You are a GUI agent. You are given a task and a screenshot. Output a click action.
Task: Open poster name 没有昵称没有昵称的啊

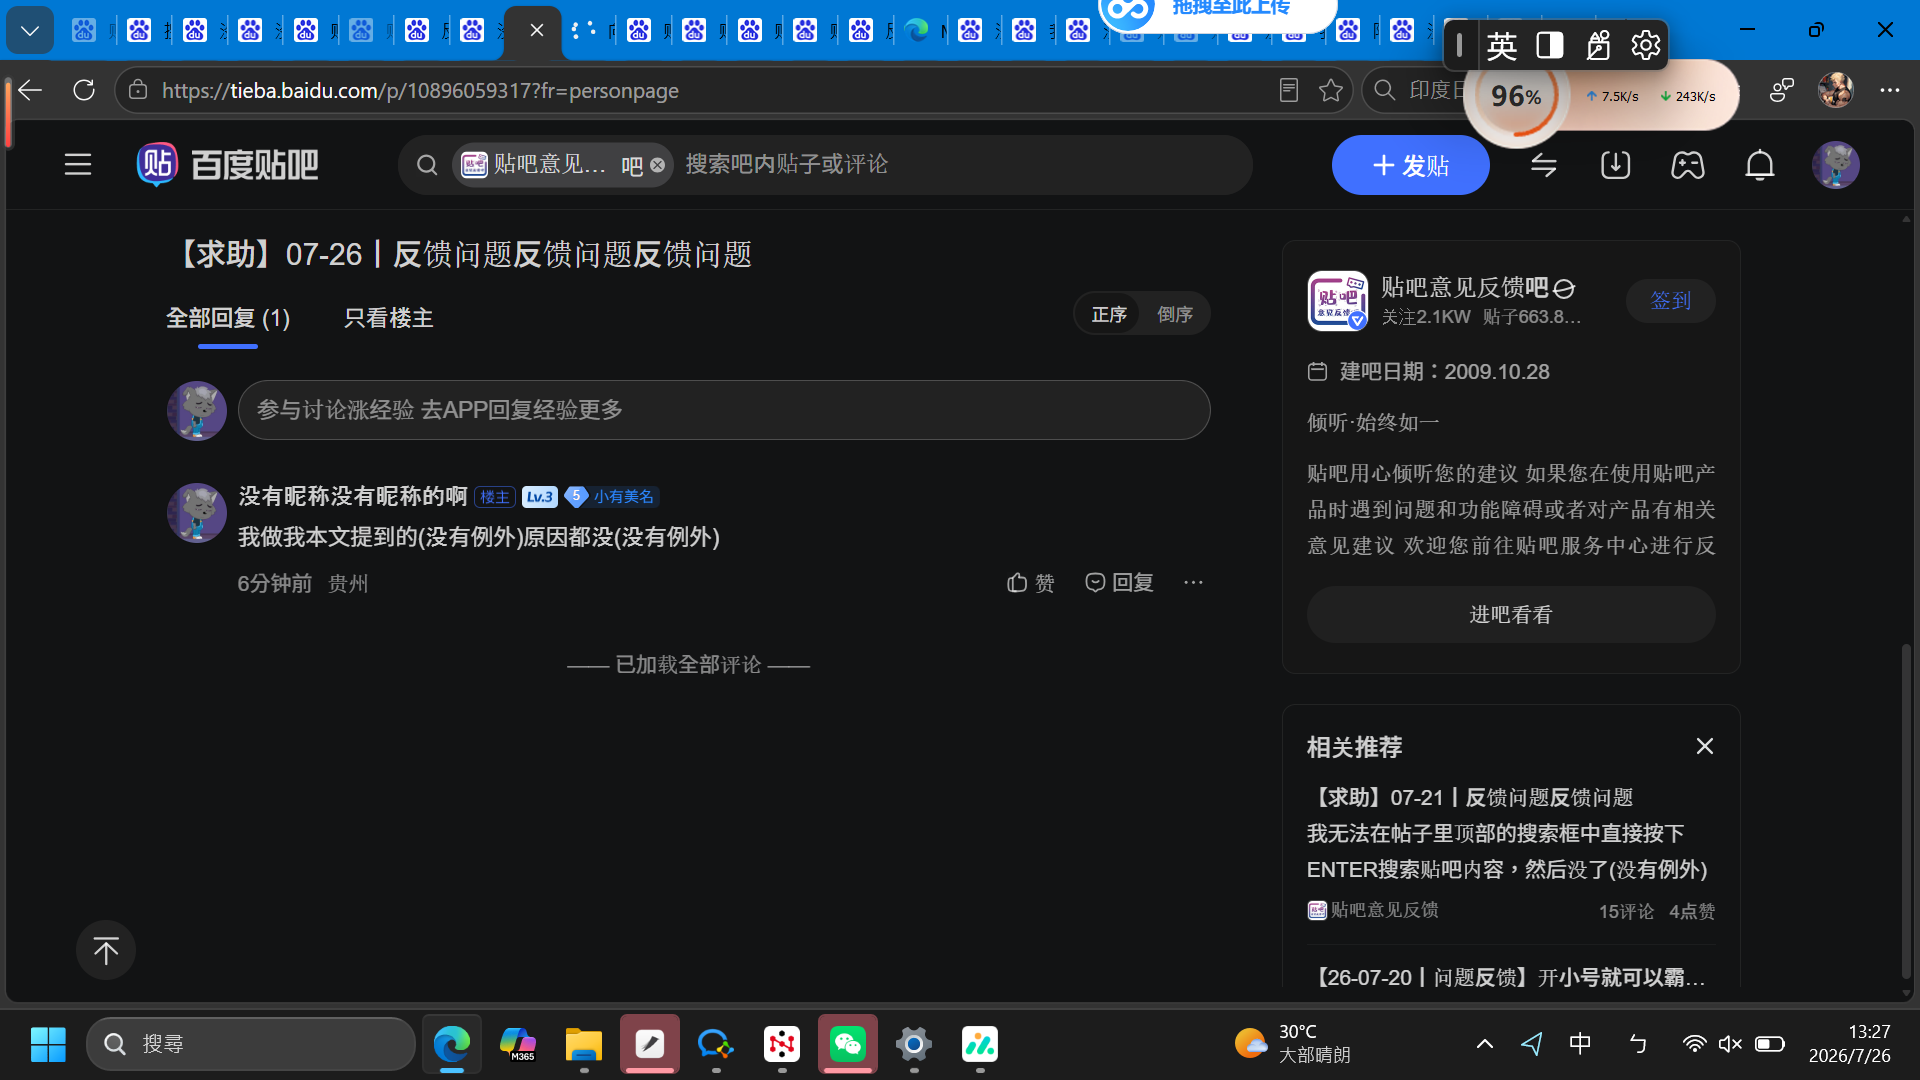tap(353, 496)
